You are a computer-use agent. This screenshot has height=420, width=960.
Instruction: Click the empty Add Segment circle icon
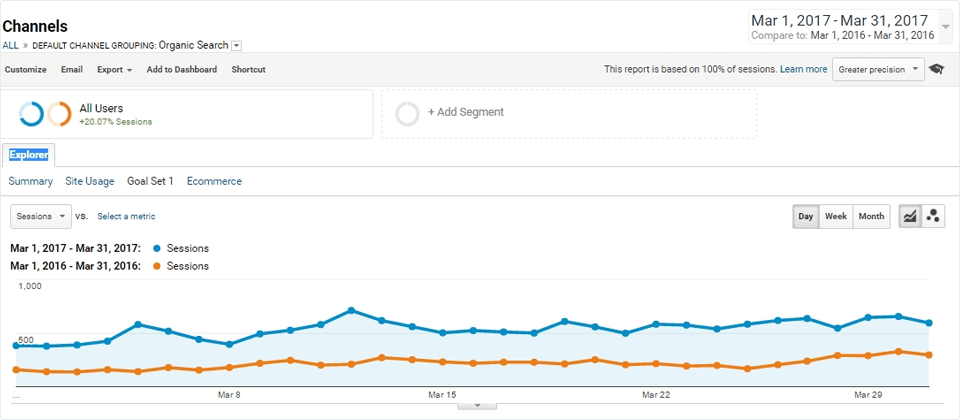[x=407, y=113]
